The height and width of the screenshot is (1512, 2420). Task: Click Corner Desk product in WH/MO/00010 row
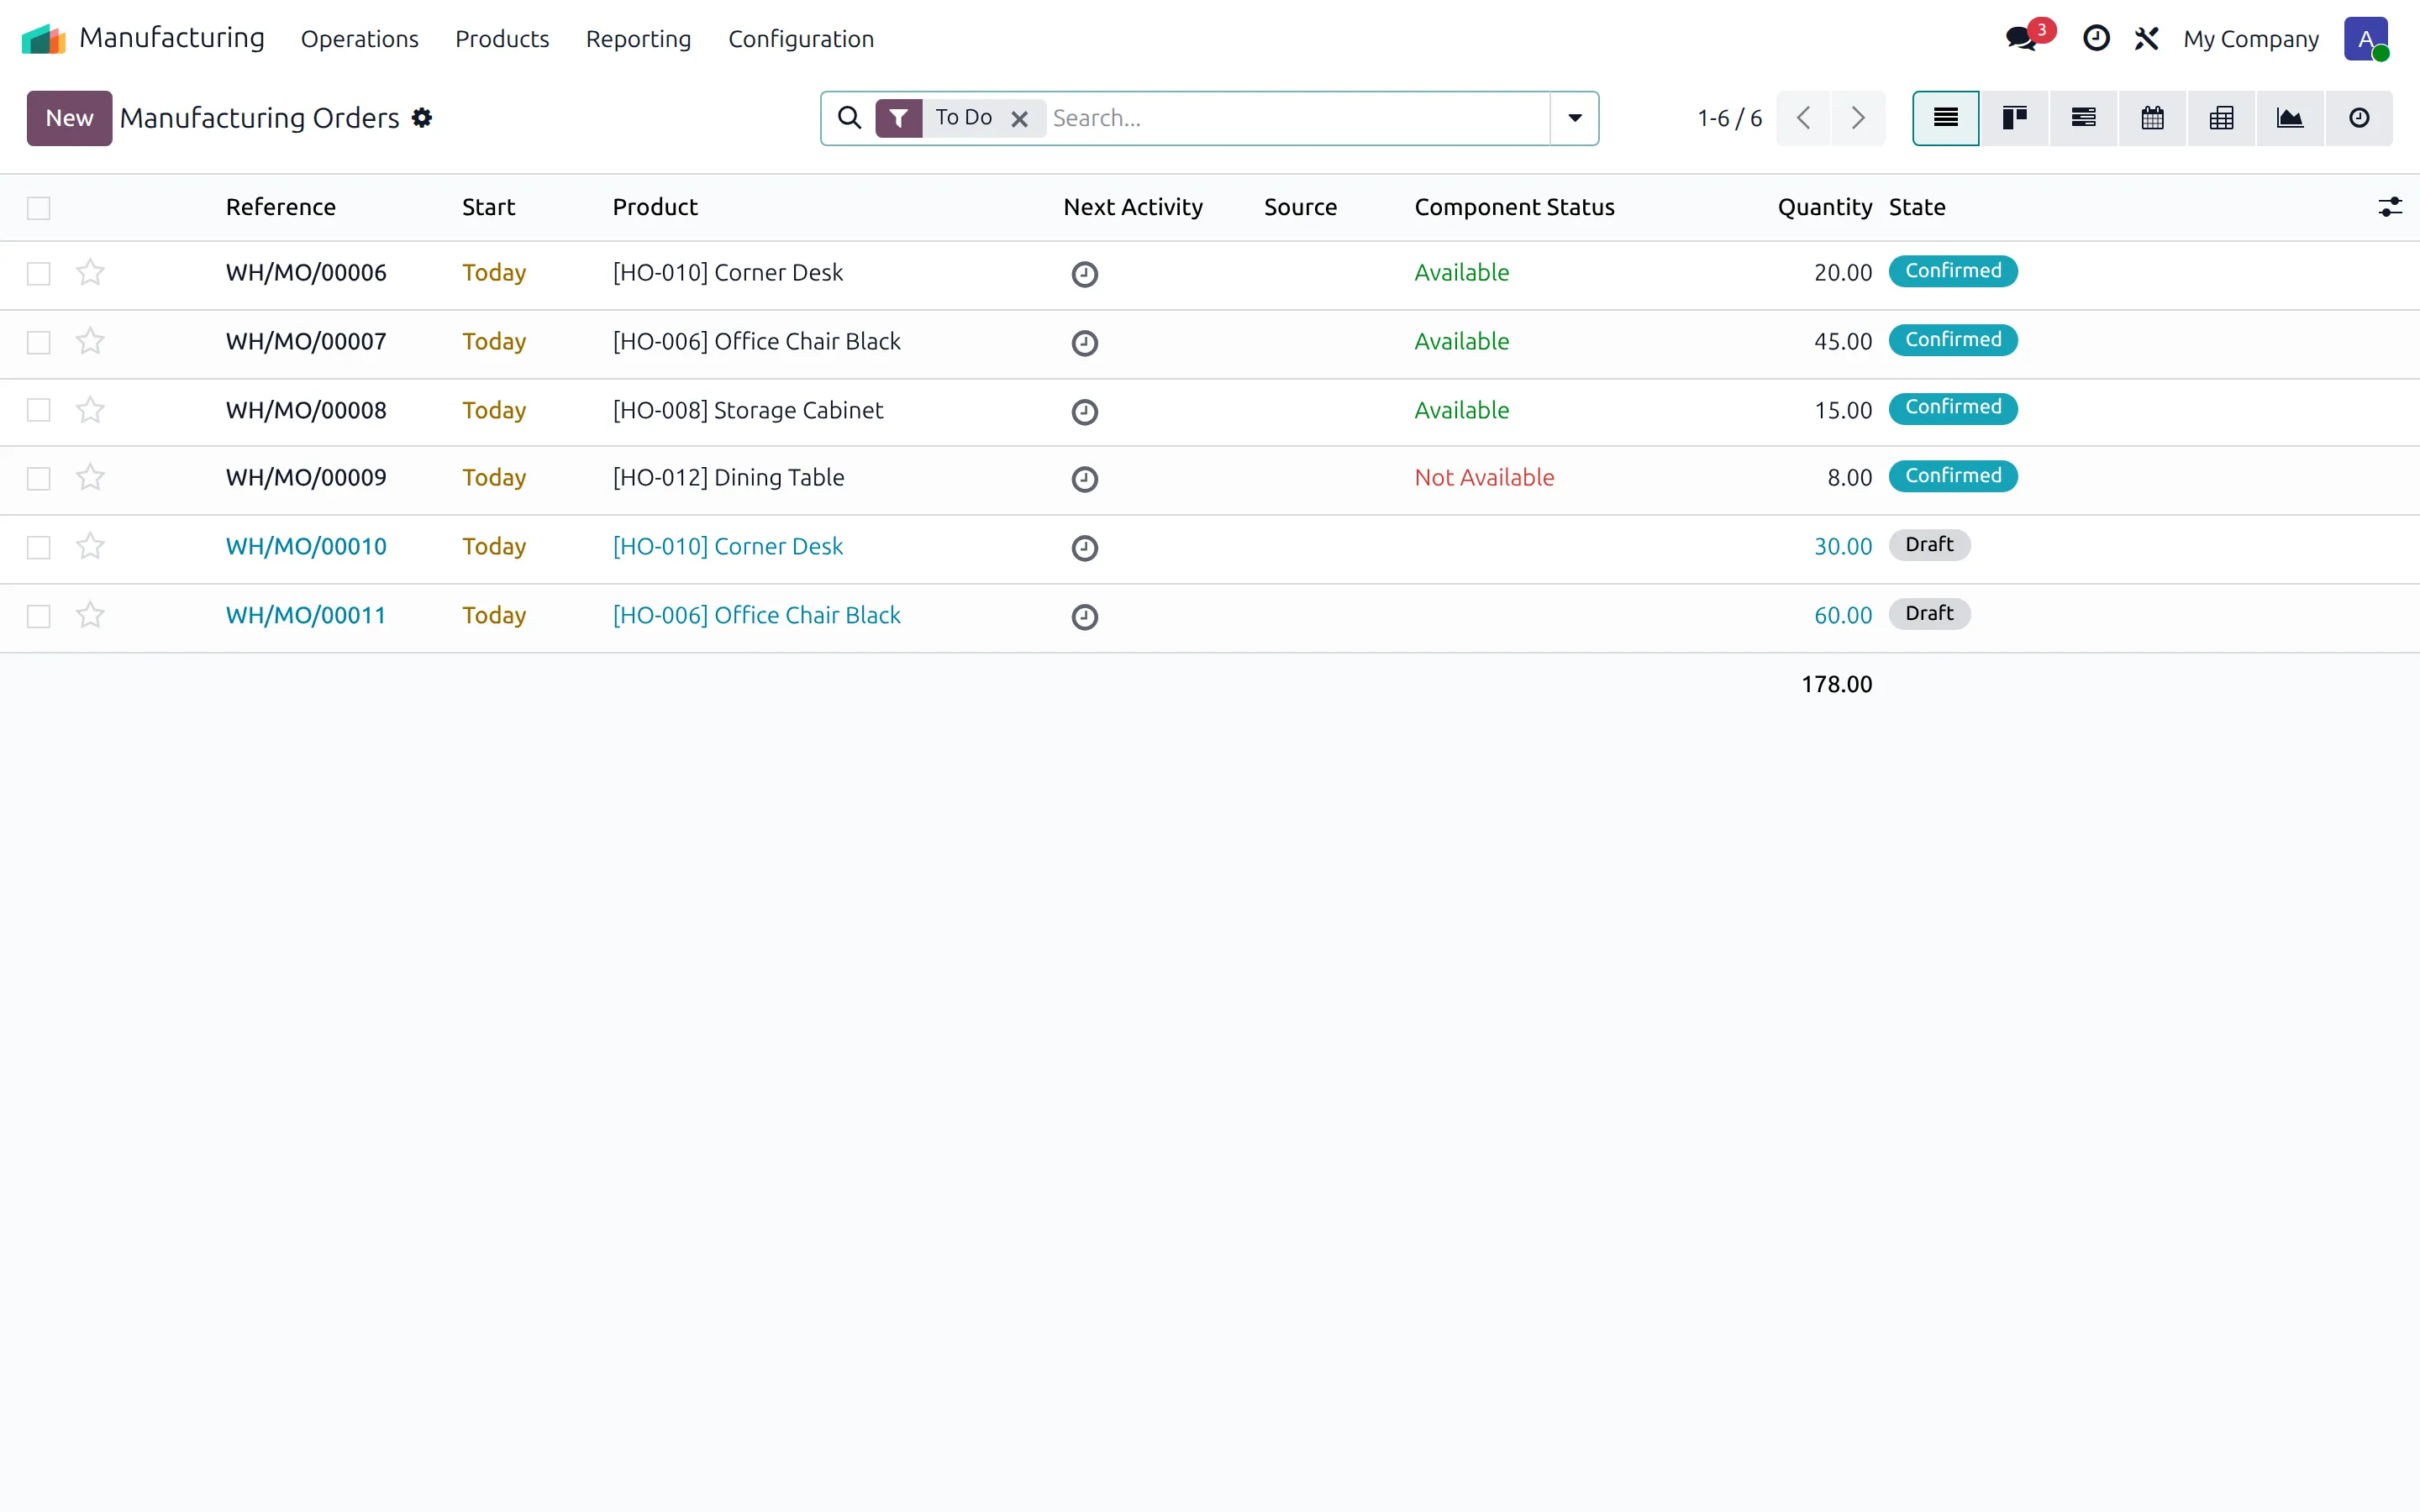(x=728, y=546)
